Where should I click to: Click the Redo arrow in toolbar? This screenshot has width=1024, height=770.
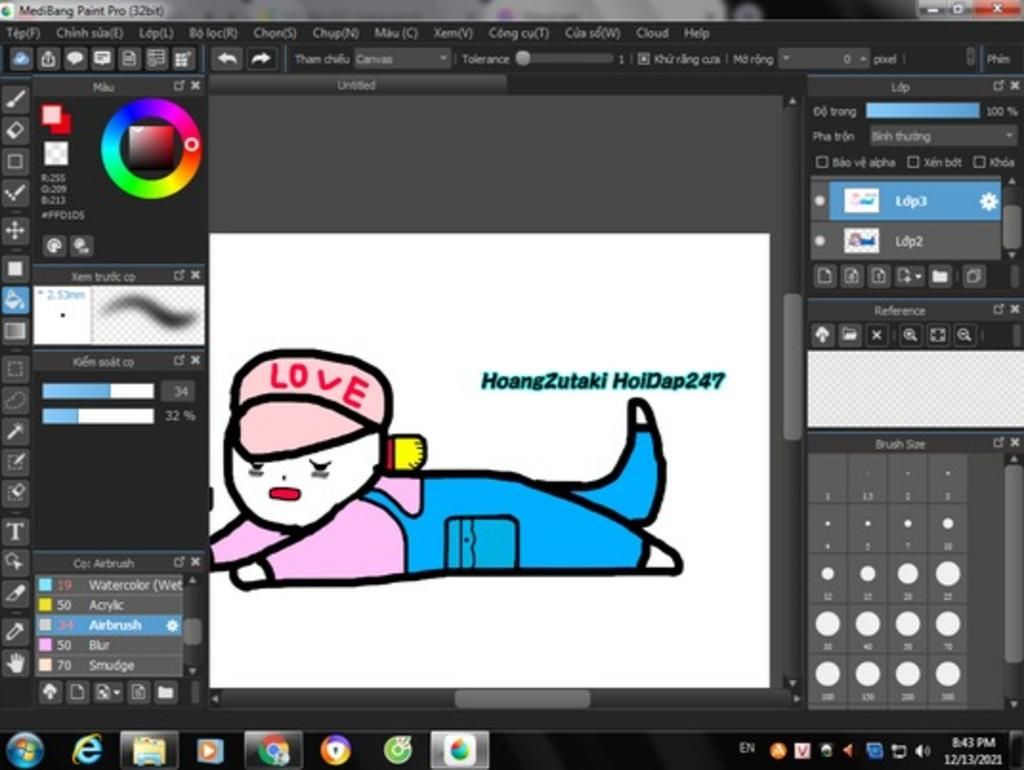[x=261, y=59]
